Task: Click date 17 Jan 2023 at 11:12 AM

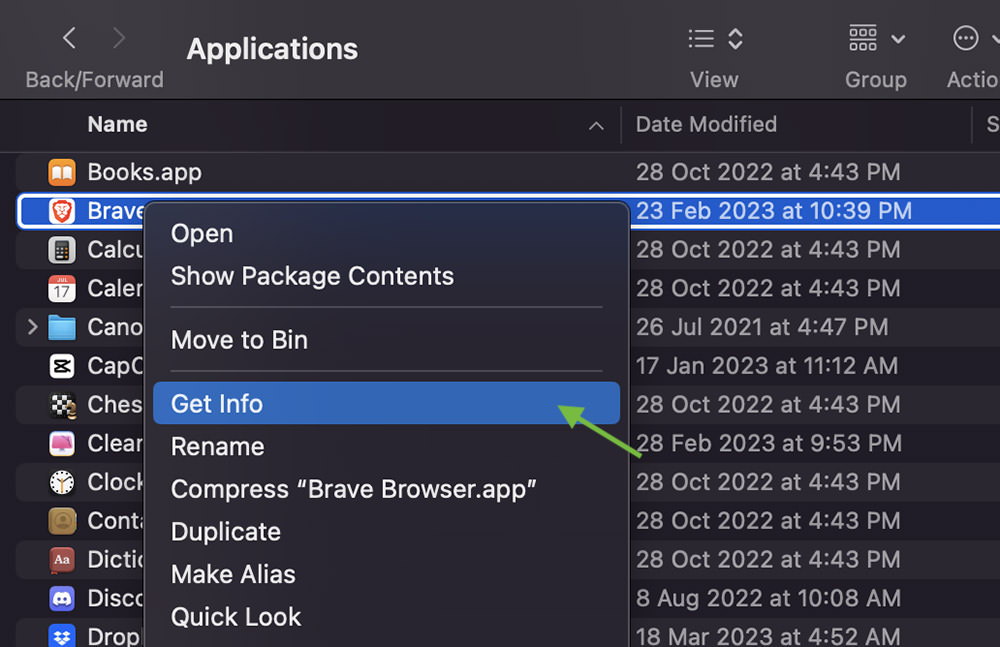Action: coord(767,366)
